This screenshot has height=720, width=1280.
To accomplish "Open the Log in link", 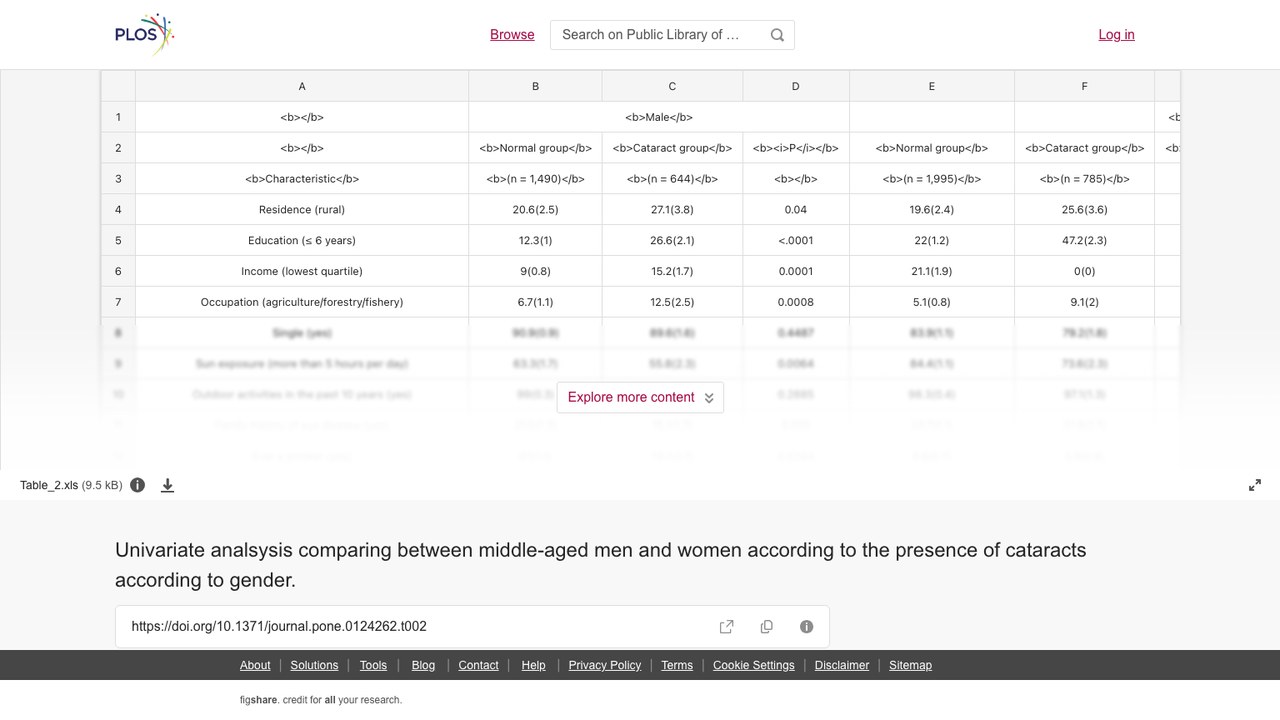I will tap(1116, 34).
